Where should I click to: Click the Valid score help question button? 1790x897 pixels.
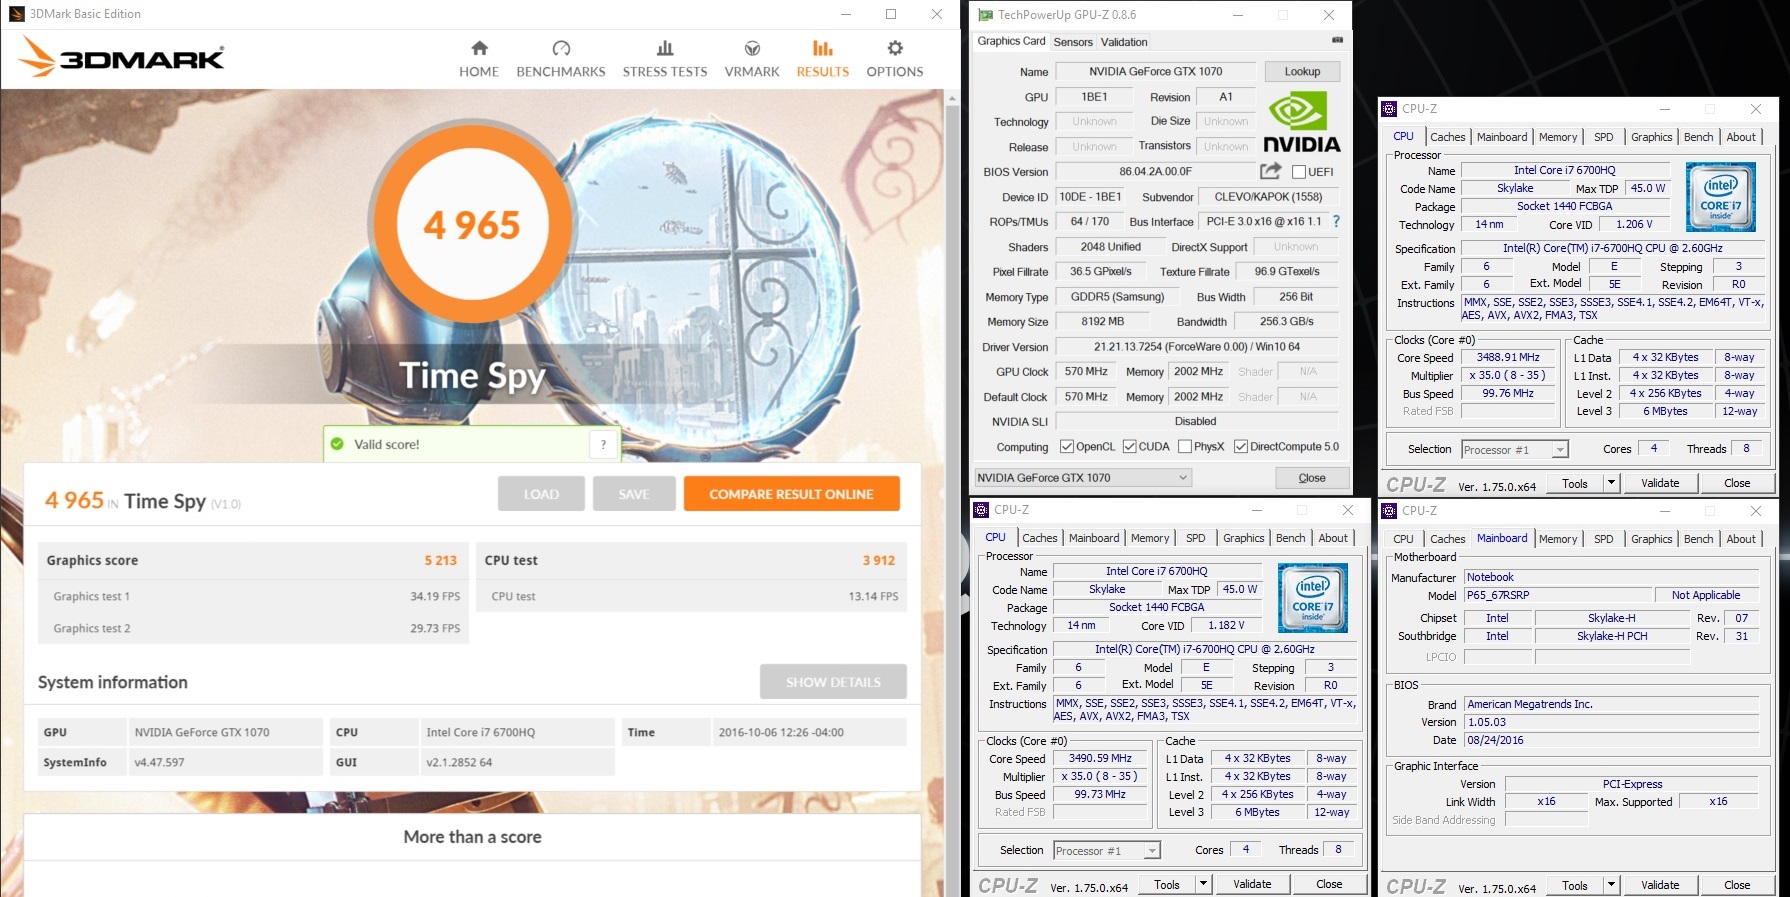(x=603, y=445)
